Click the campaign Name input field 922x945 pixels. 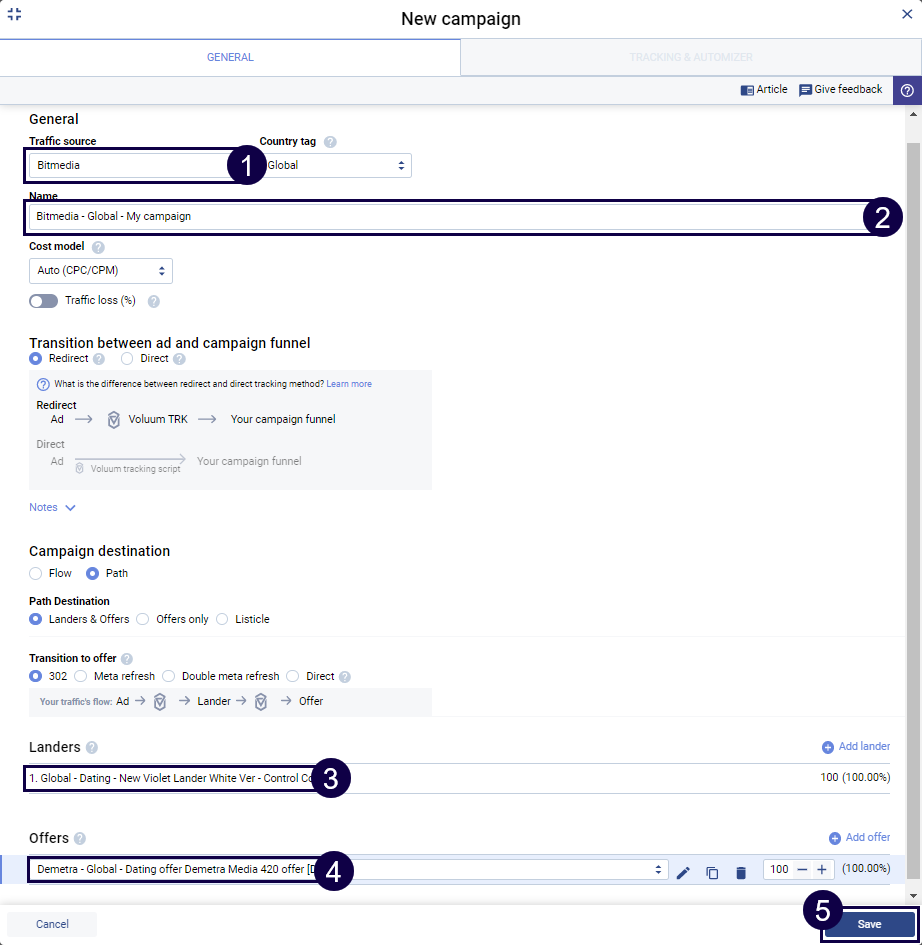click(x=440, y=216)
